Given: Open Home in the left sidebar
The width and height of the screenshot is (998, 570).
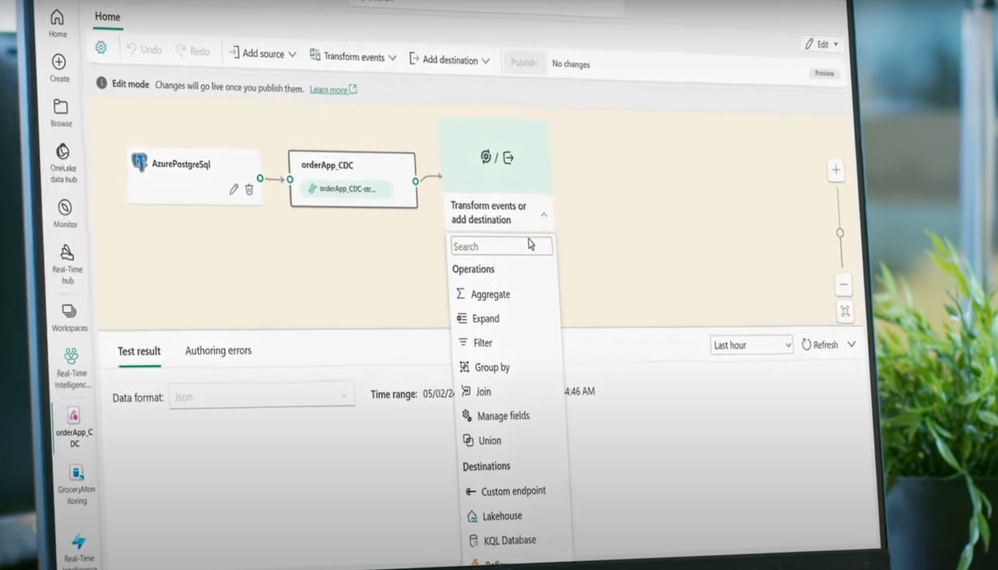Looking at the screenshot, I should pos(57,23).
